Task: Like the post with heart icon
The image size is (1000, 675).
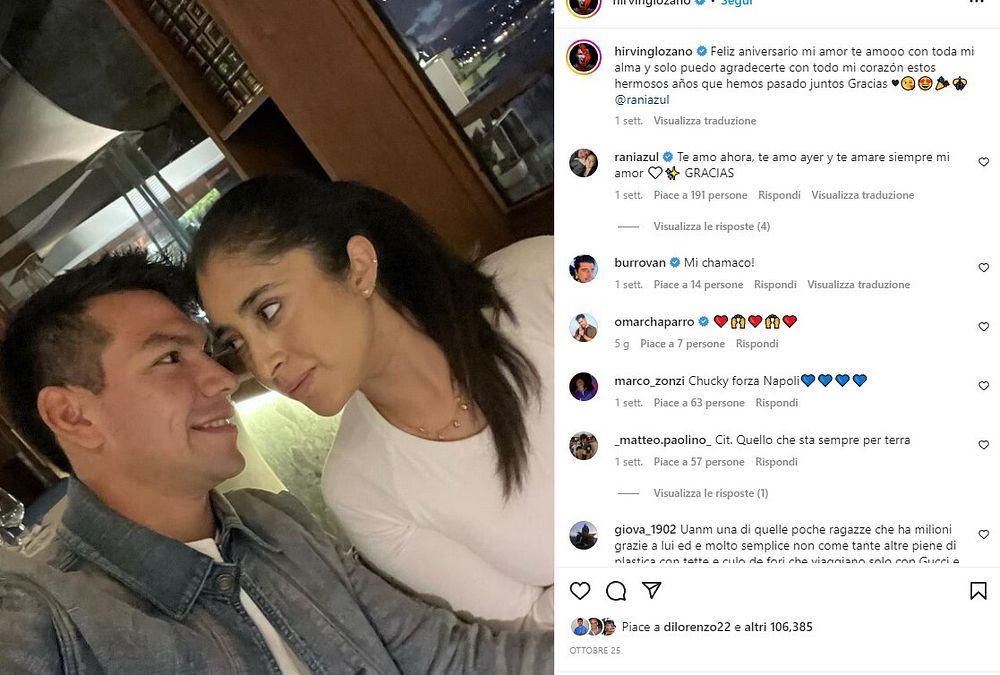Action: tap(580, 591)
